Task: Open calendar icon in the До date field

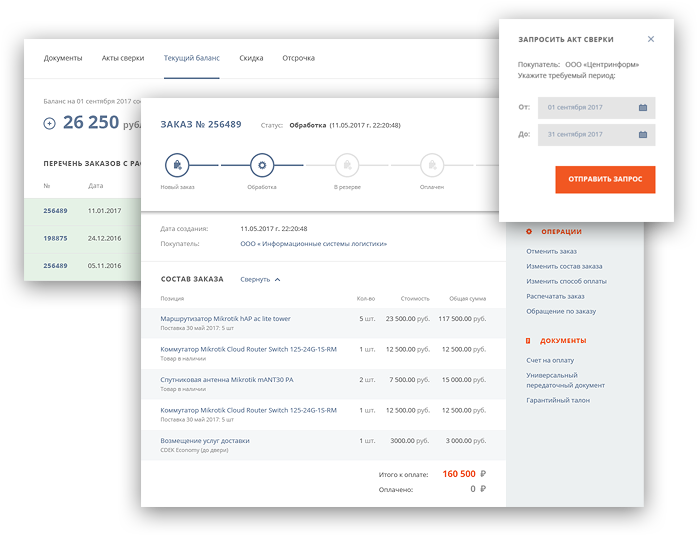Action: (x=643, y=135)
